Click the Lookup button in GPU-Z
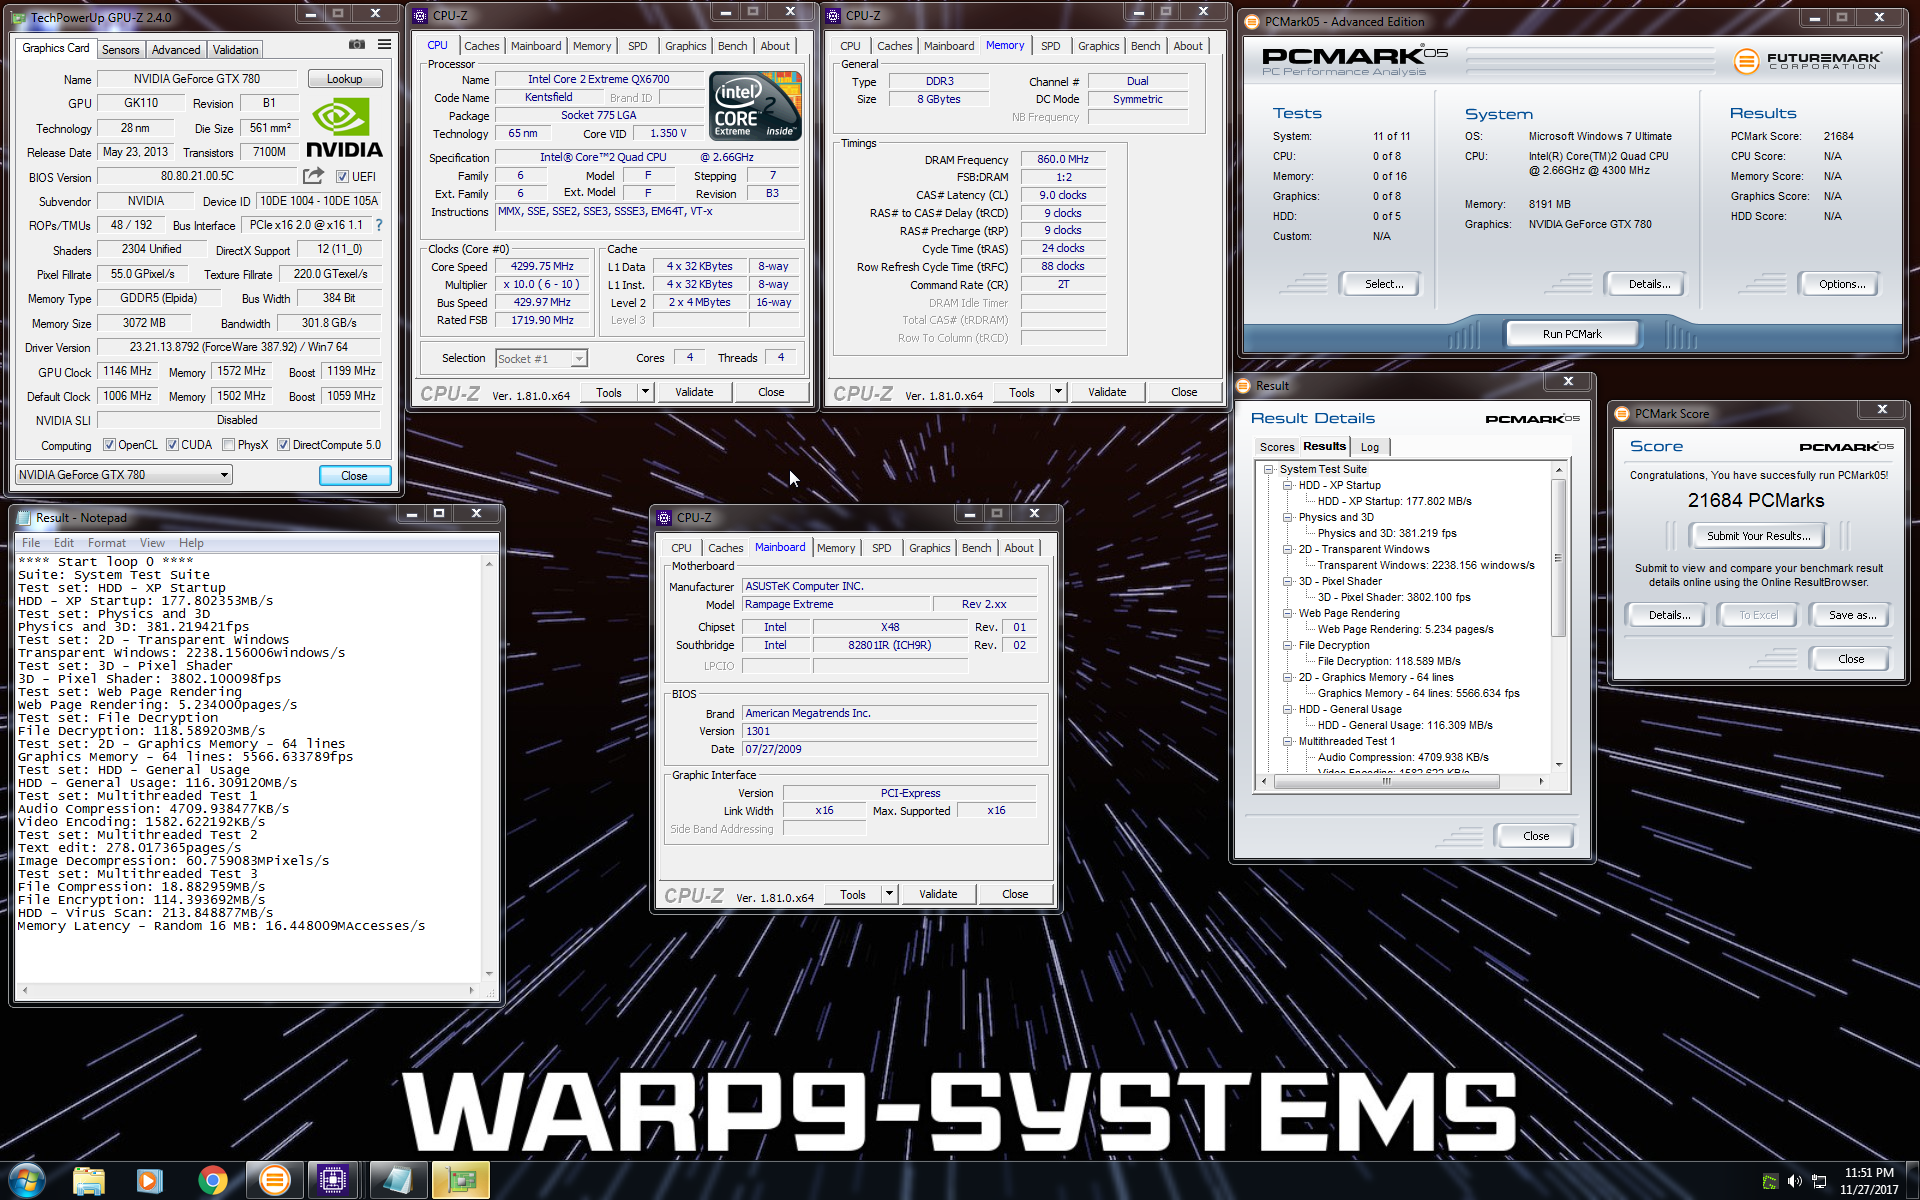1920x1200 pixels. pyautogui.click(x=344, y=79)
